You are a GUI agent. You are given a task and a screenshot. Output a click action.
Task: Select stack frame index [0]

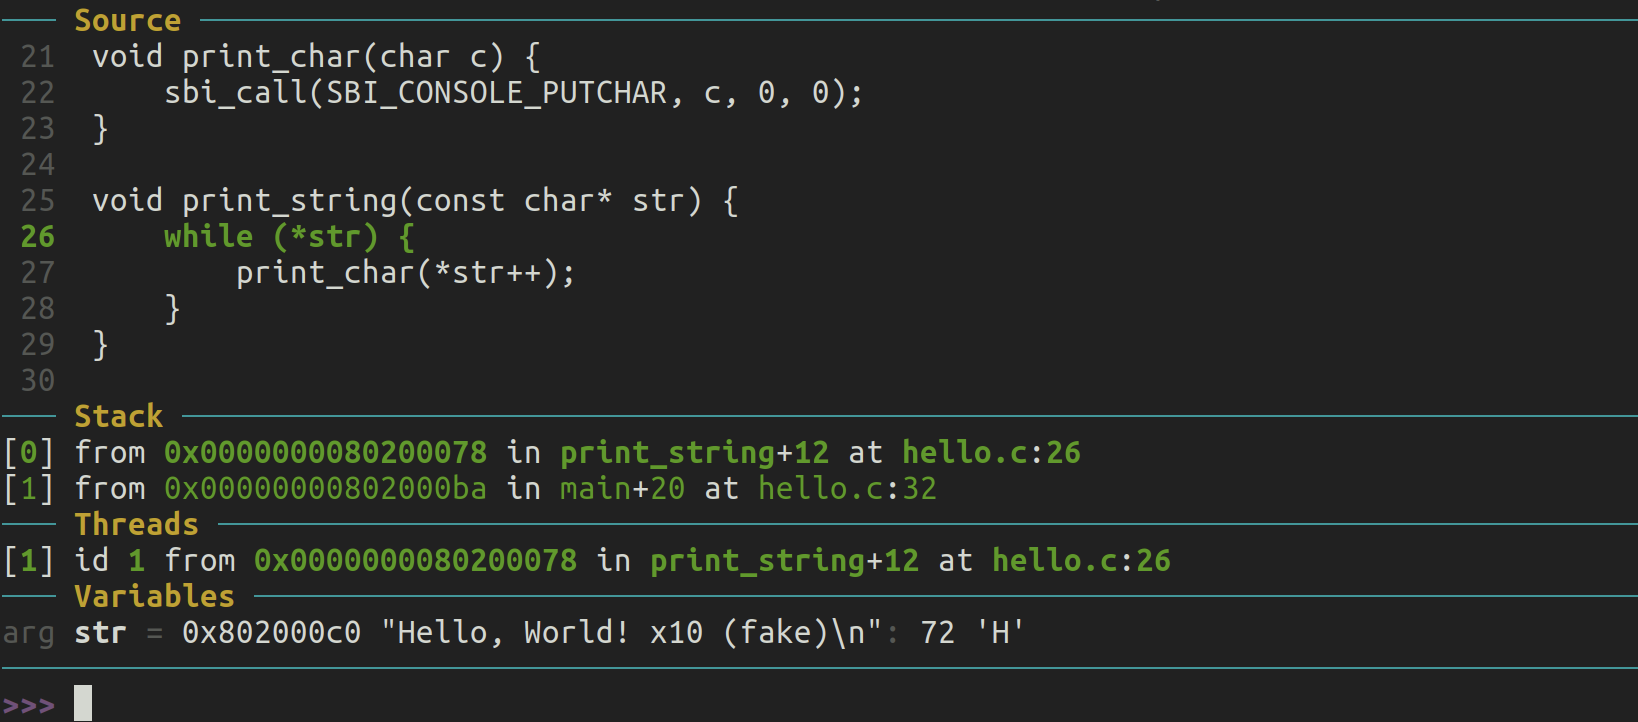coord(29,453)
